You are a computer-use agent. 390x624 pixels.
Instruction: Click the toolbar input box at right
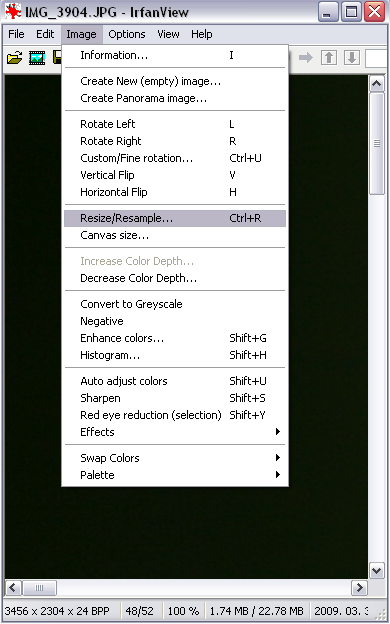376,58
